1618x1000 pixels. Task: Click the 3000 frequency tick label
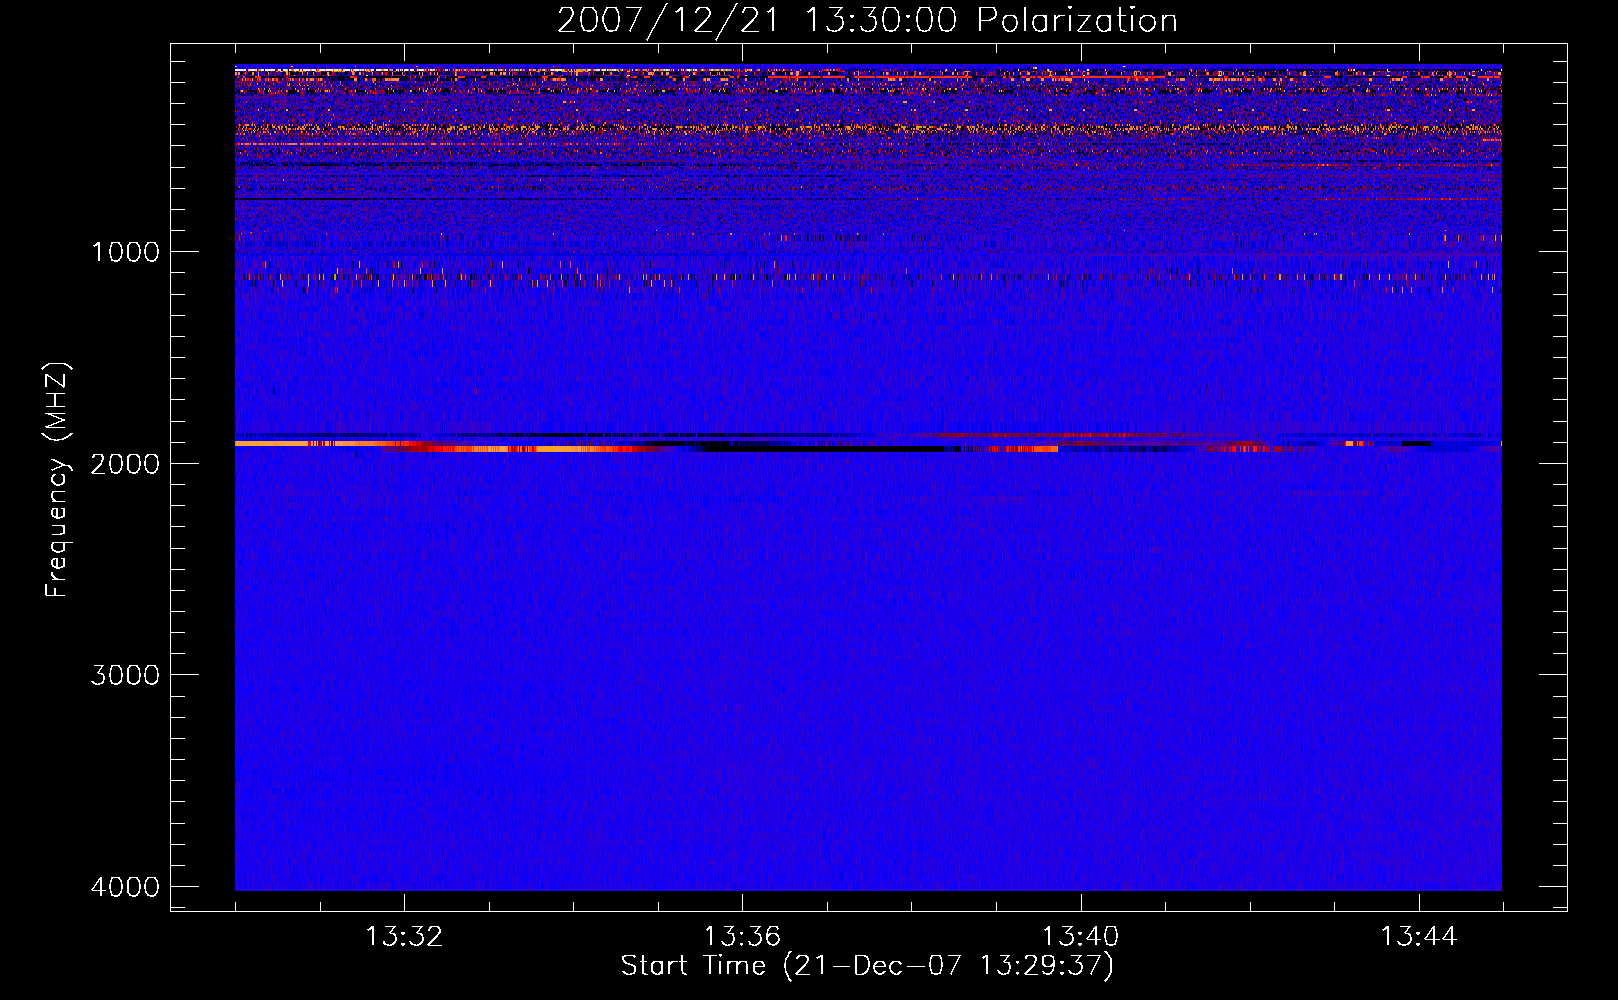point(125,675)
